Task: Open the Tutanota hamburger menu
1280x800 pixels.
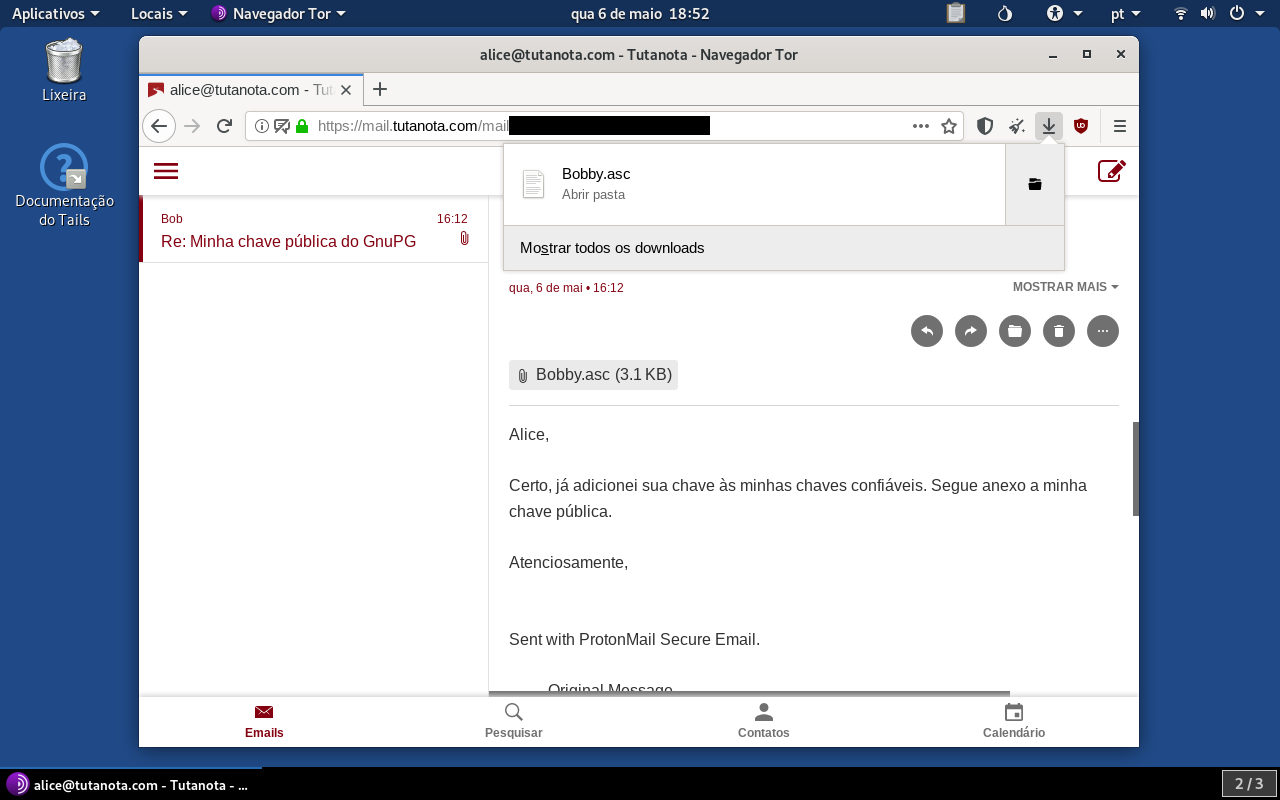Action: click(166, 171)
